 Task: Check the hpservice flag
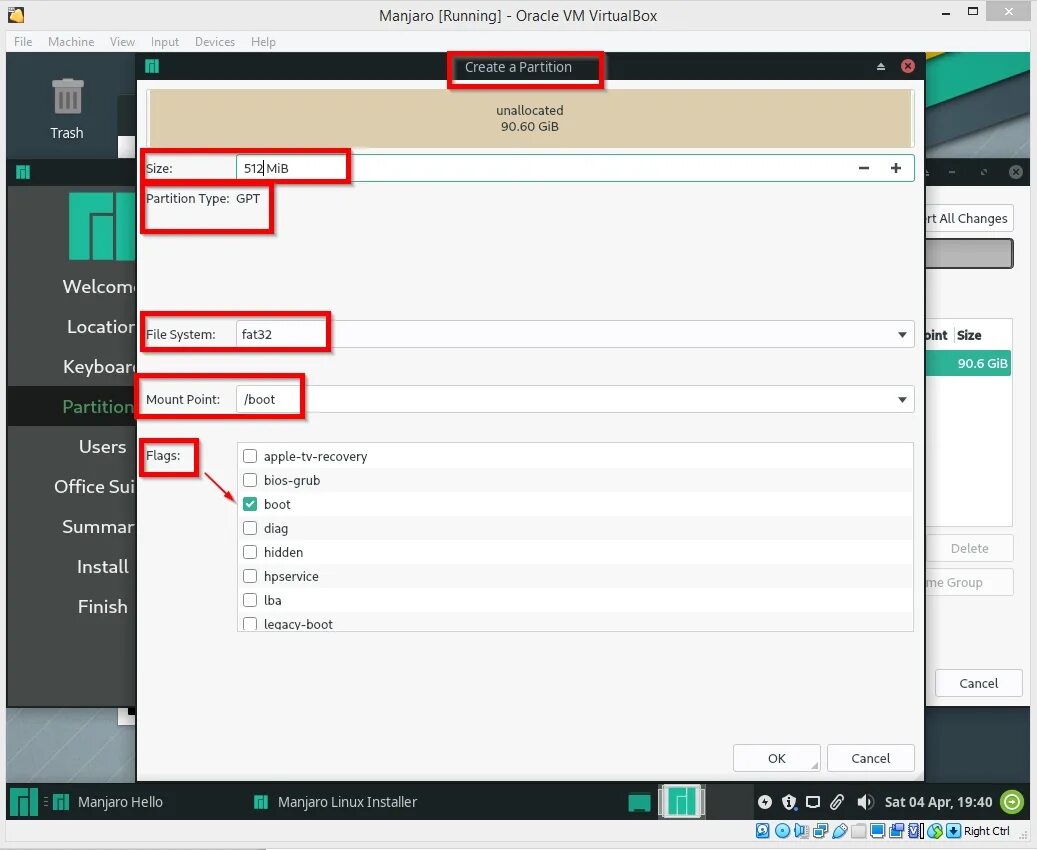(x=250, y=576)
